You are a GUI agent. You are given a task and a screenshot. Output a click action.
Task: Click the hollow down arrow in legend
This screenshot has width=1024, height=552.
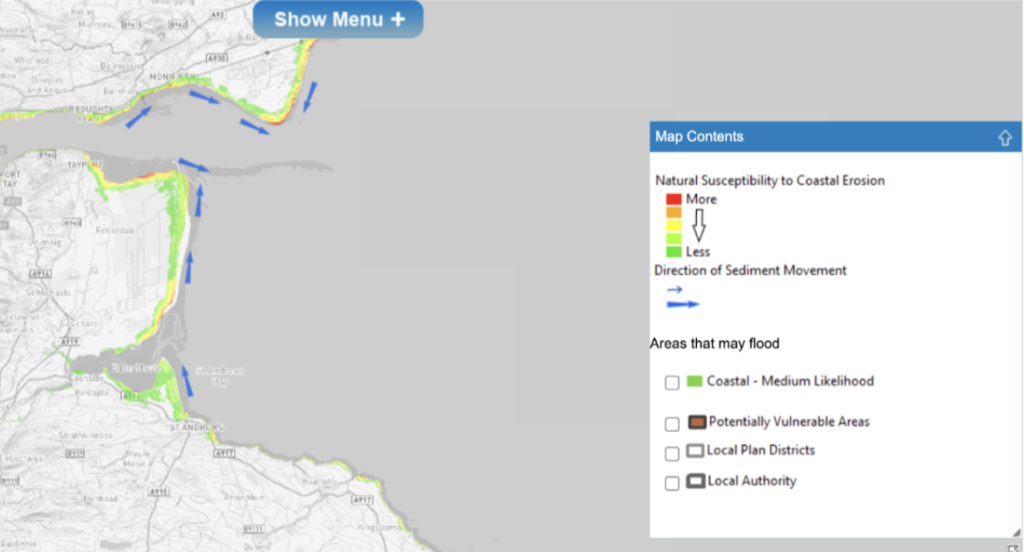699,226
